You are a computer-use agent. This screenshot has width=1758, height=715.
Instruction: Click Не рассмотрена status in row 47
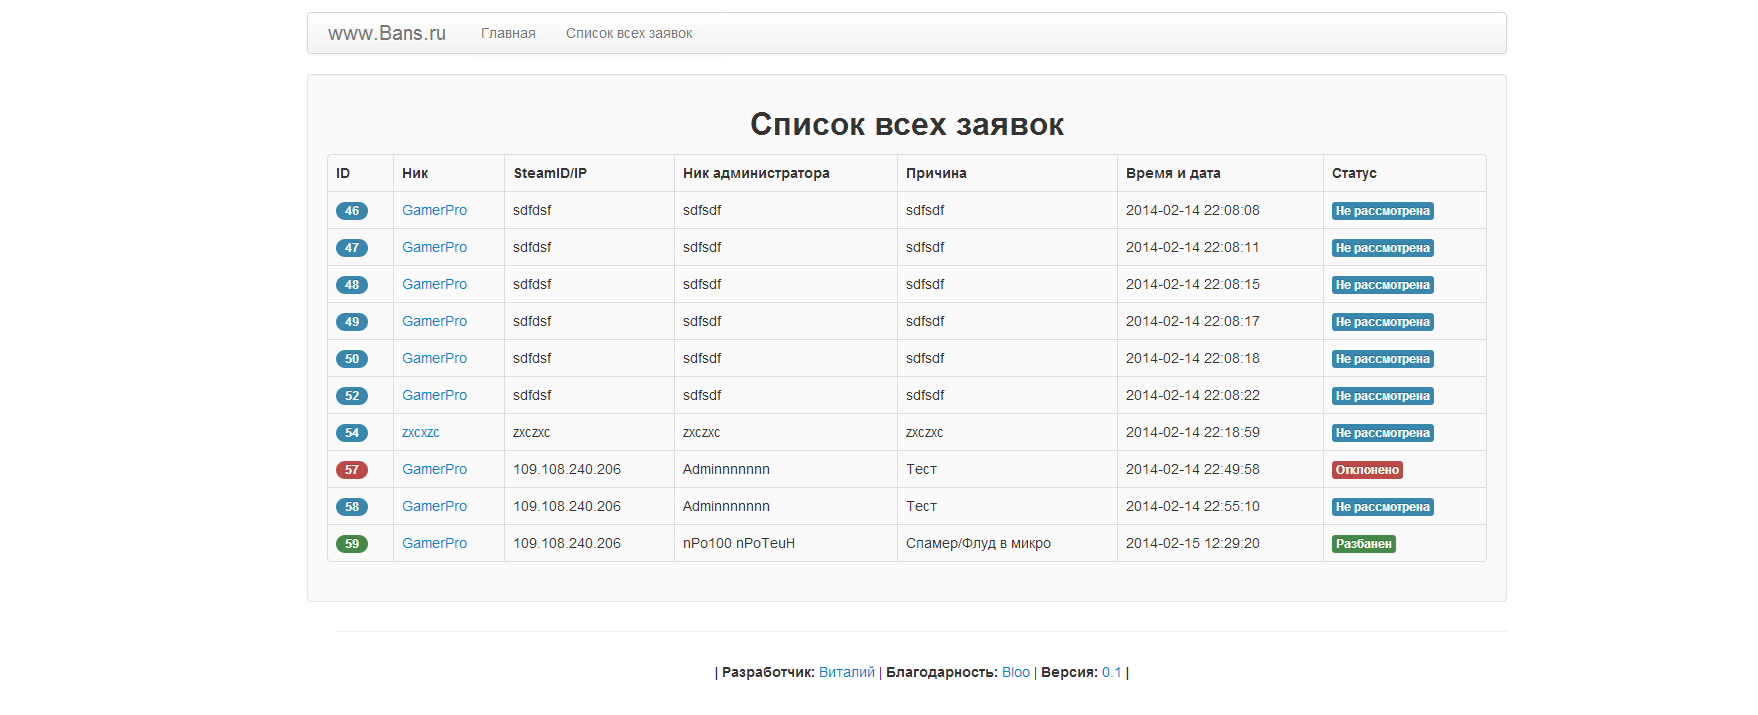point(1383,248)
